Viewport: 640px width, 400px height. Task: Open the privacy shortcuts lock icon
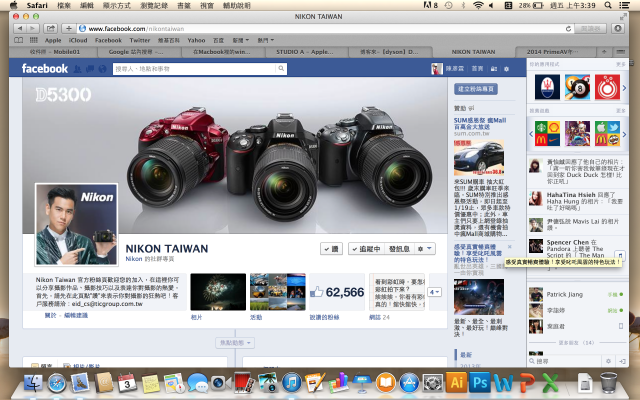click(493, 69)
